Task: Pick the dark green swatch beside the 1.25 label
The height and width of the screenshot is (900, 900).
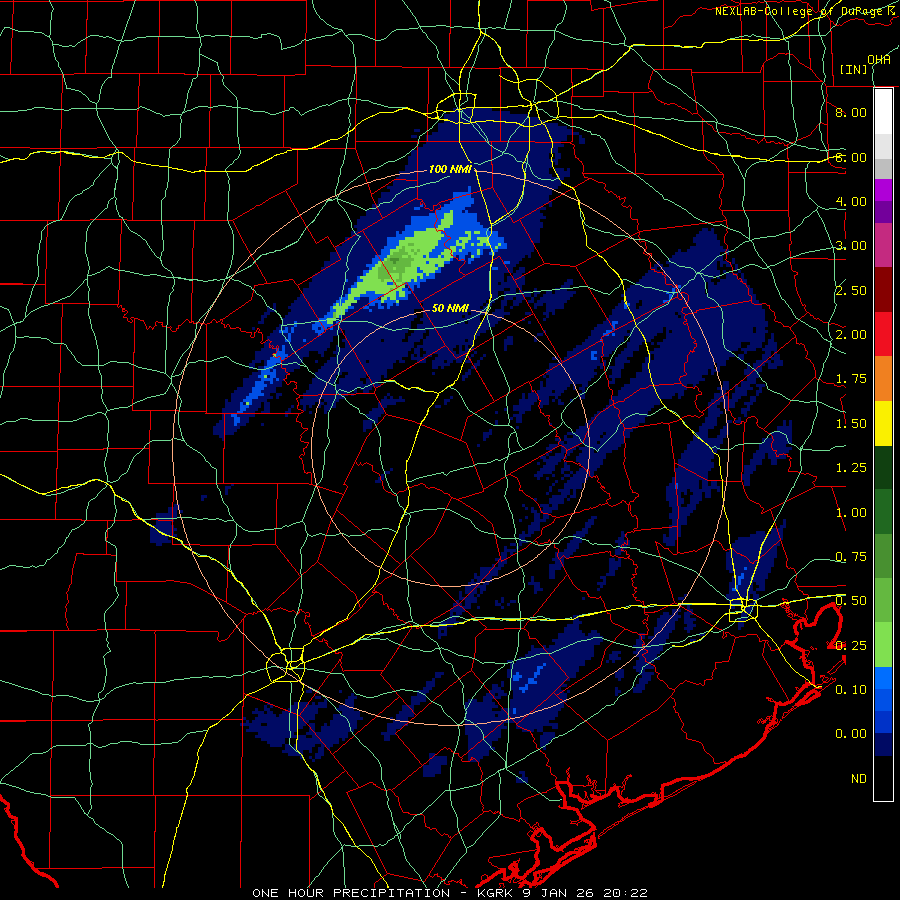Action: (x=883, y=468)
